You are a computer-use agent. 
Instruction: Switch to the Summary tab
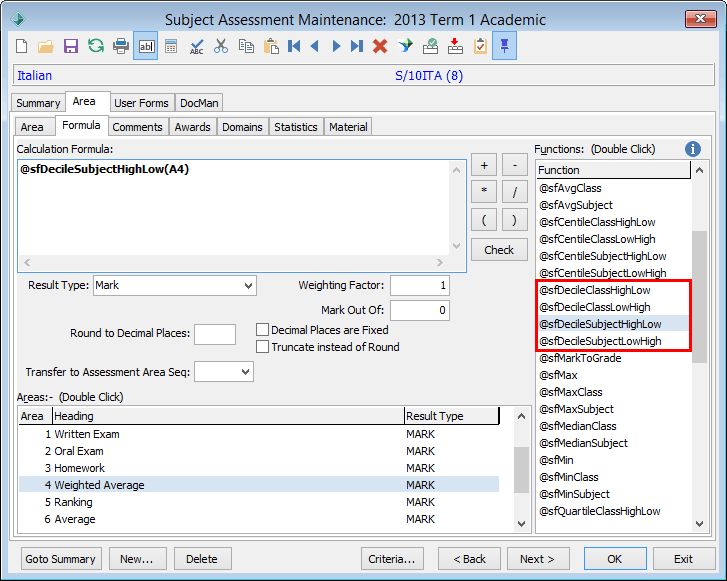click(38, 103)
